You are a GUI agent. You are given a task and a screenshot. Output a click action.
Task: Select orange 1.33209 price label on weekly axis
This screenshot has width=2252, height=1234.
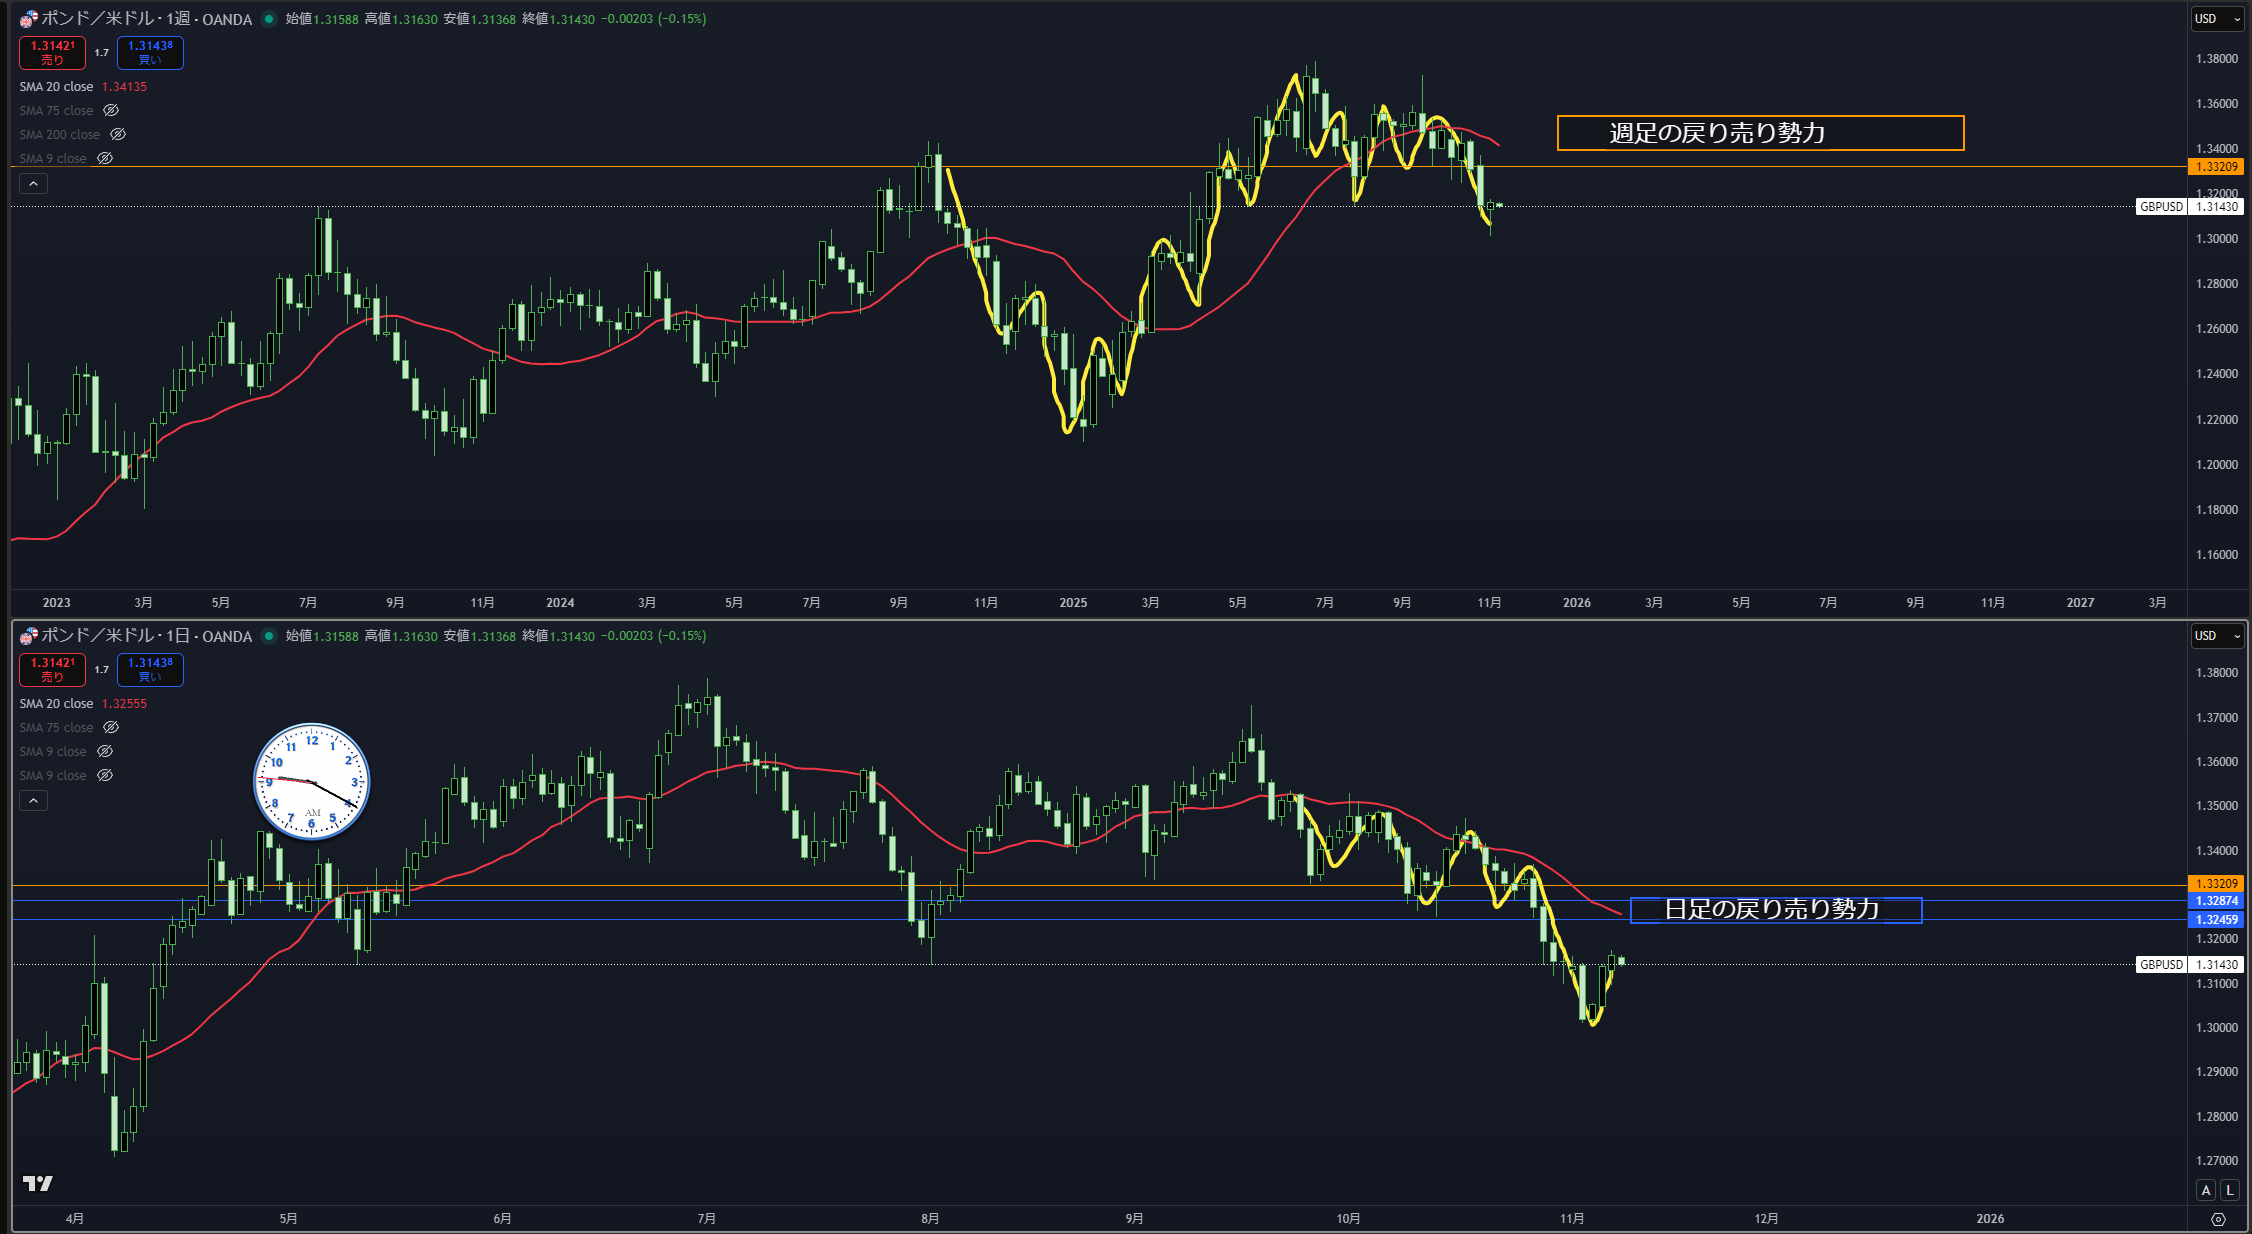[2216, 167]
